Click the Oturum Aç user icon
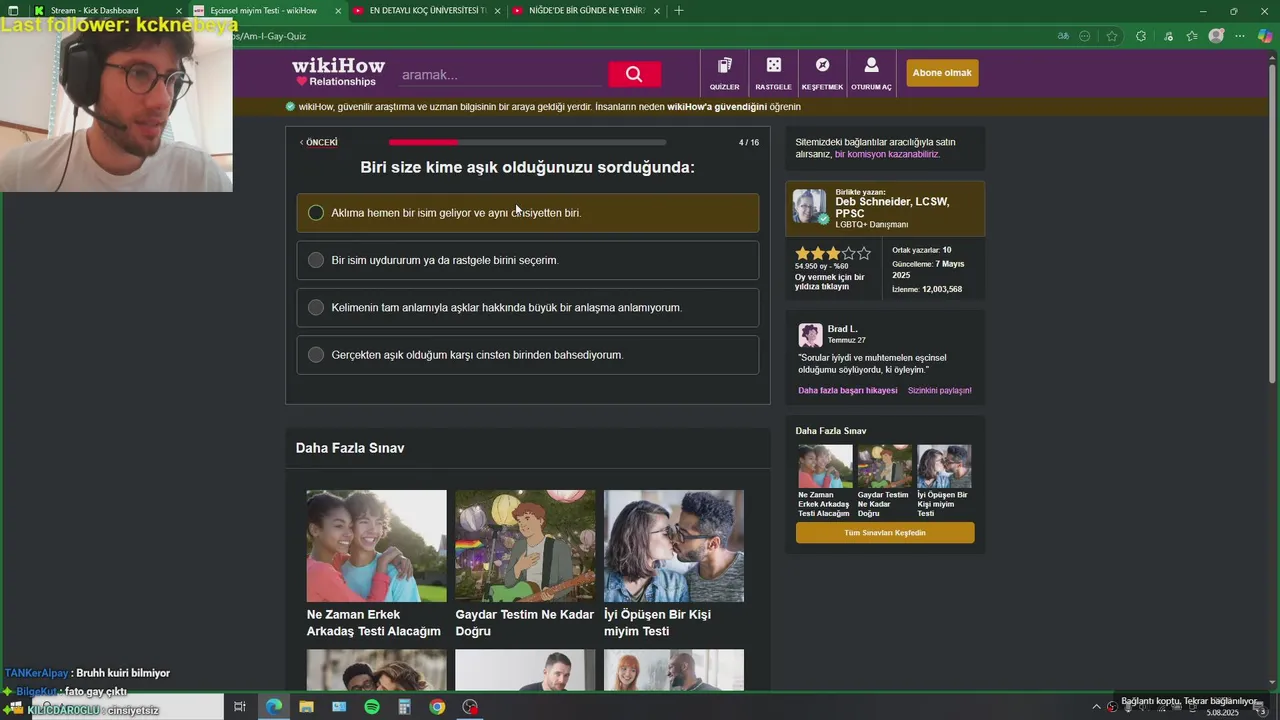Screen dimensions: 1280x720 pyautogui.click(x=871, y=65)
